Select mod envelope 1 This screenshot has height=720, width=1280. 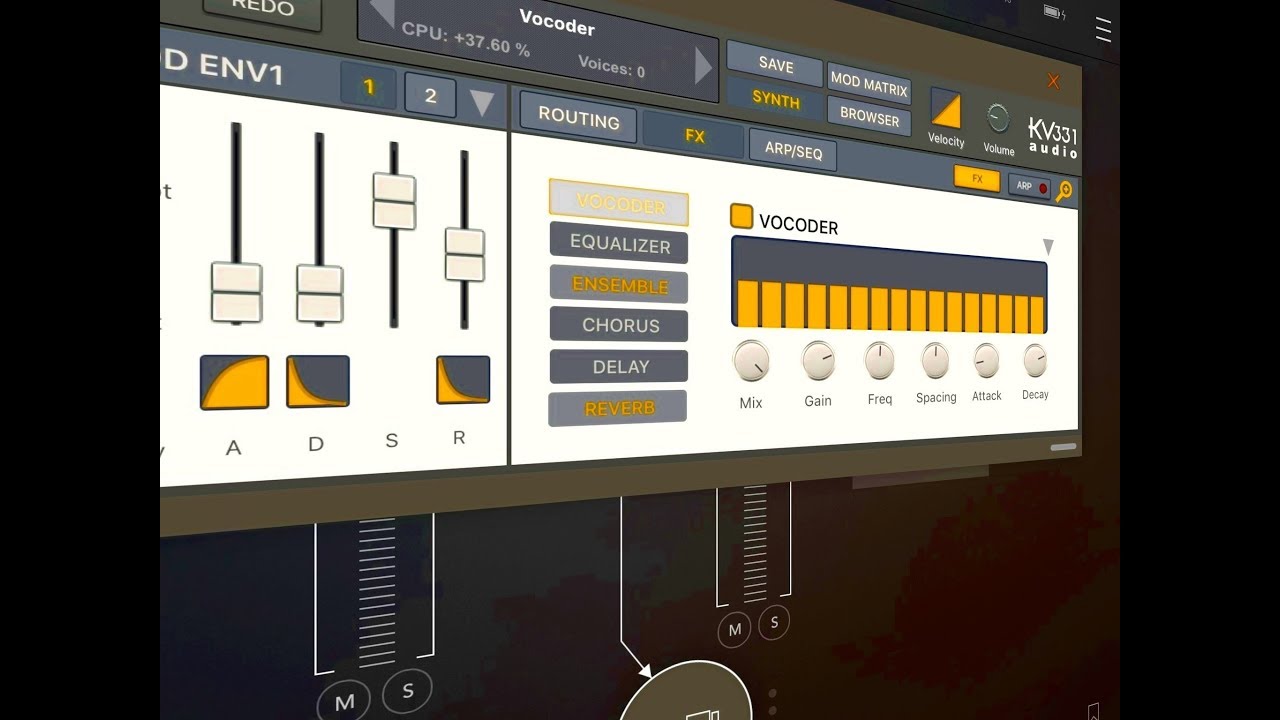pyautogui.click(x=368, y=88)
